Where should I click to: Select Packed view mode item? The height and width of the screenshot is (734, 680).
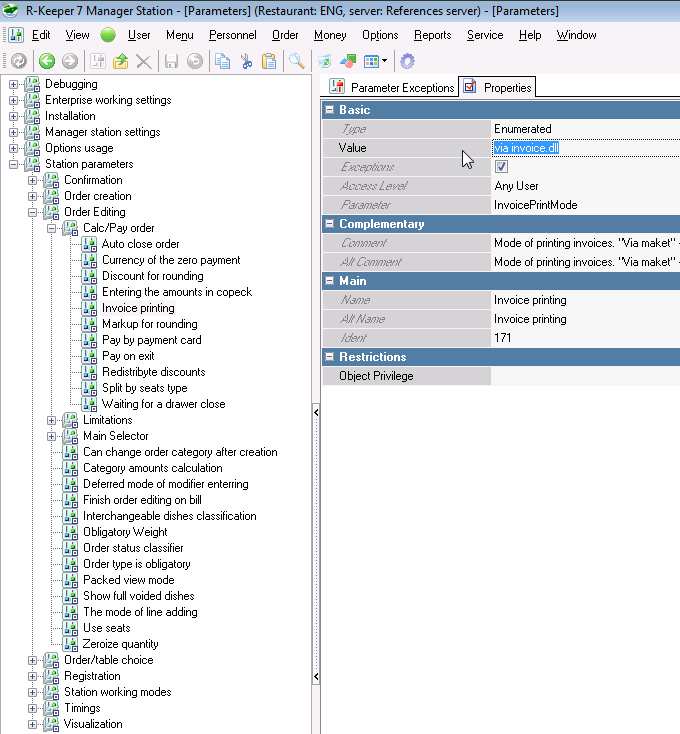click(x=129, y=580)
